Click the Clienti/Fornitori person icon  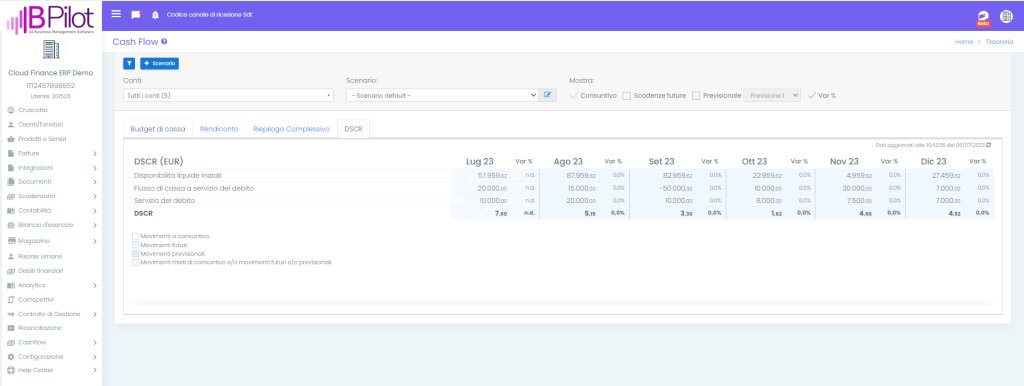[x=10, y=124]
